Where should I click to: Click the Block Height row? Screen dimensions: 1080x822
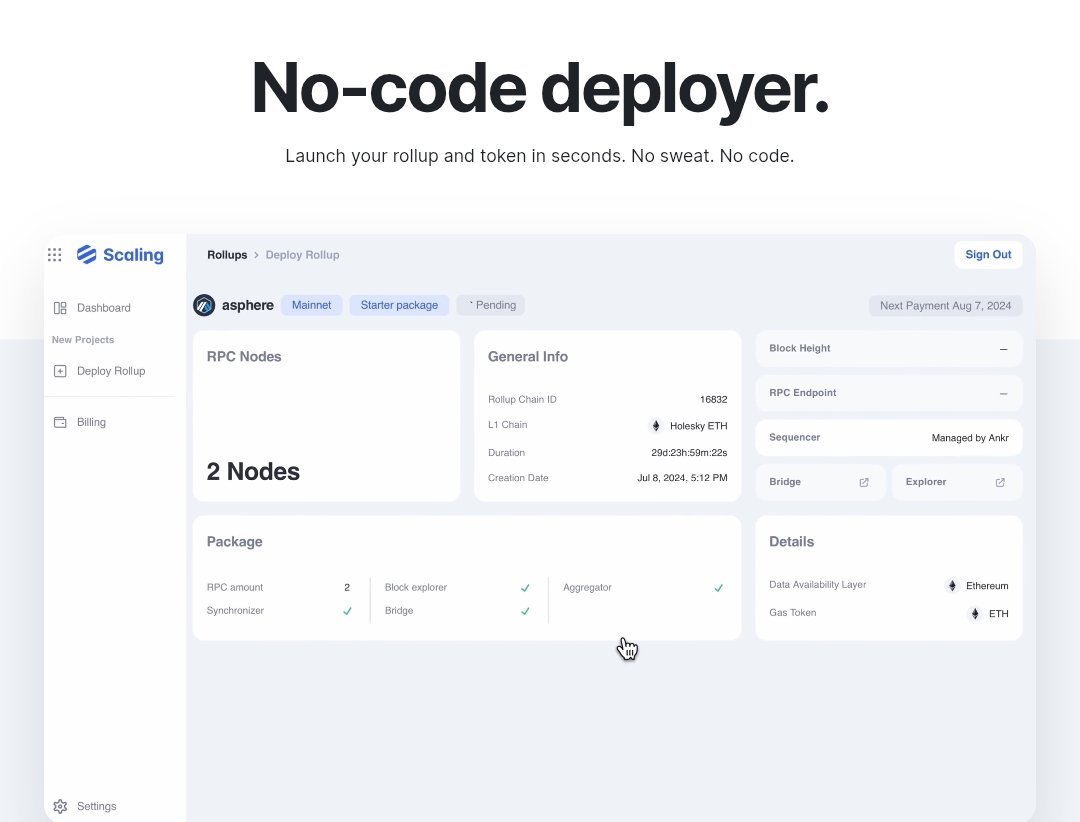[889, 349]
